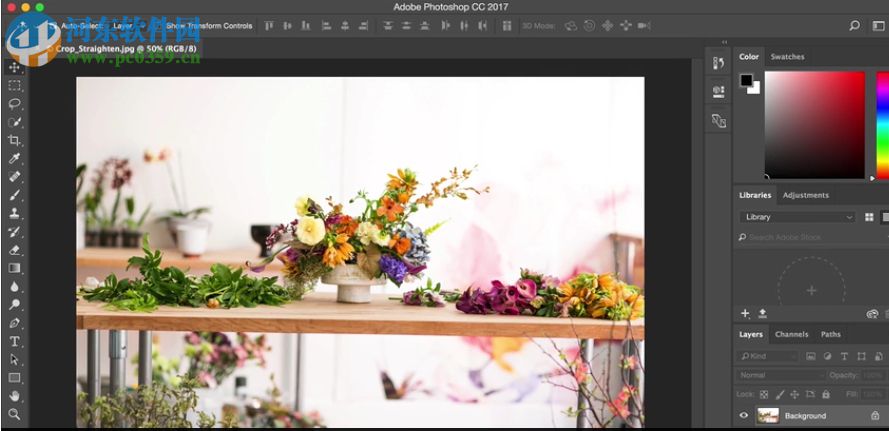Image resolution: width=889 pixels, height=431 pixels.
Task: Select the Pen tool
Action: 14,323
